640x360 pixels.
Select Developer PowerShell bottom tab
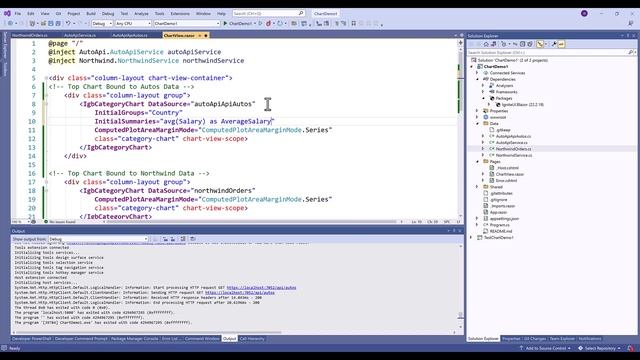pos(31,339)
